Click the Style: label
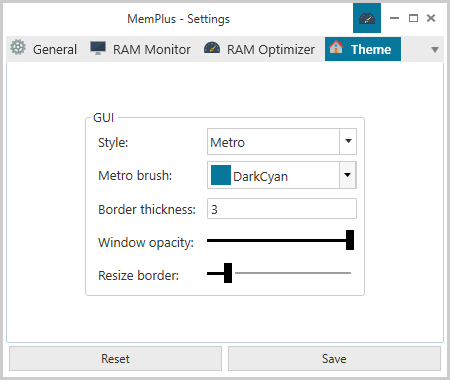Viewport: 450px width, 380px height. coord(113,143)
